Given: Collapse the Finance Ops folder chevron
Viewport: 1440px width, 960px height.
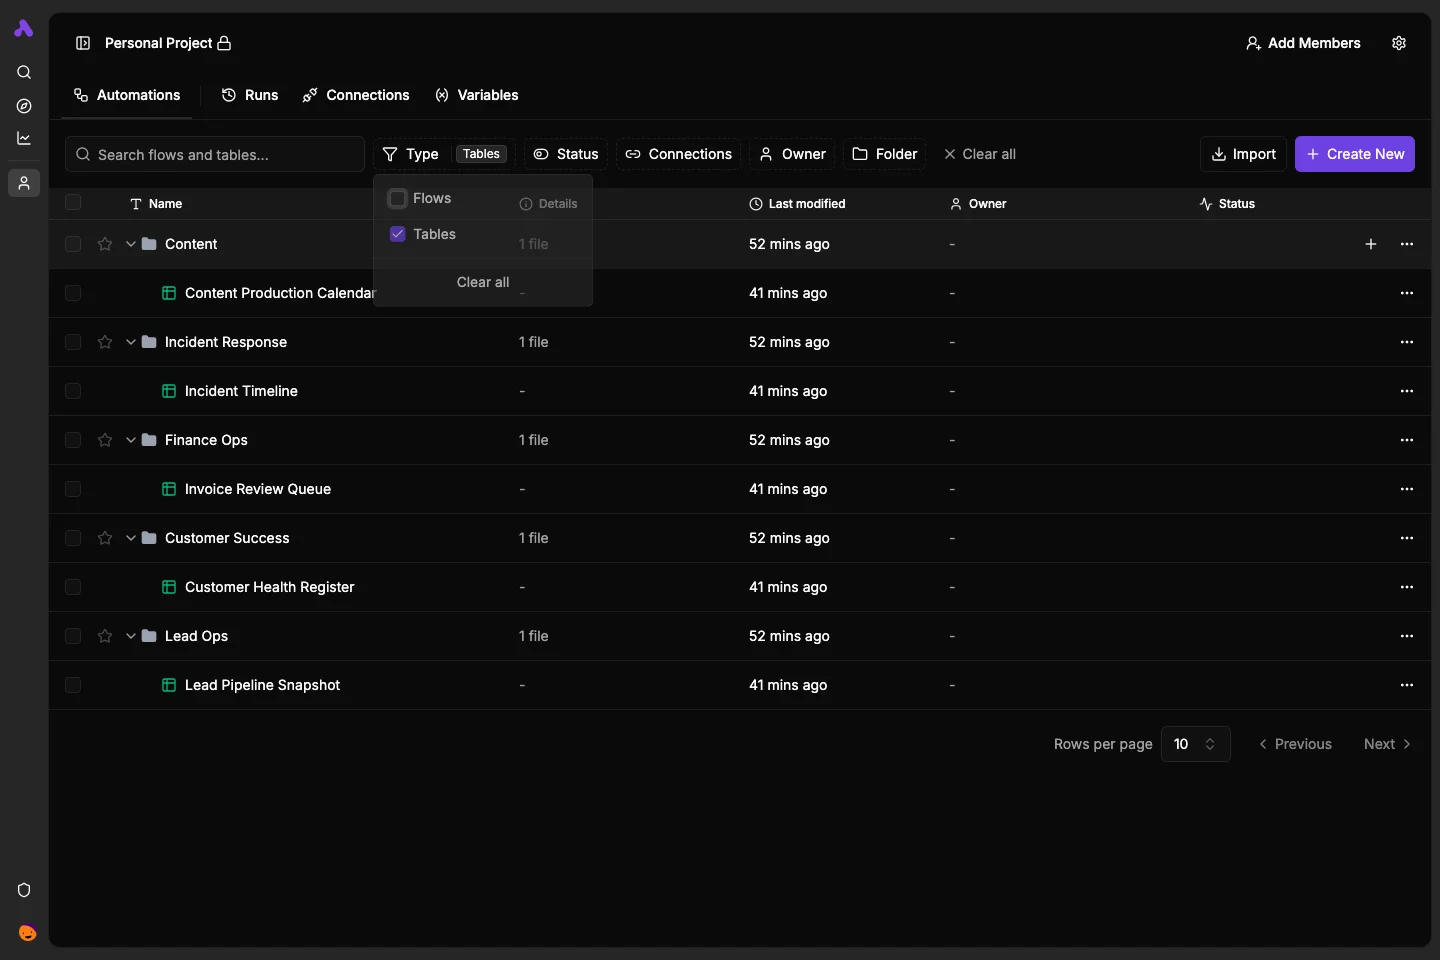Looking at the screenshot, I should pyautogui.click(x=130, y=440).
